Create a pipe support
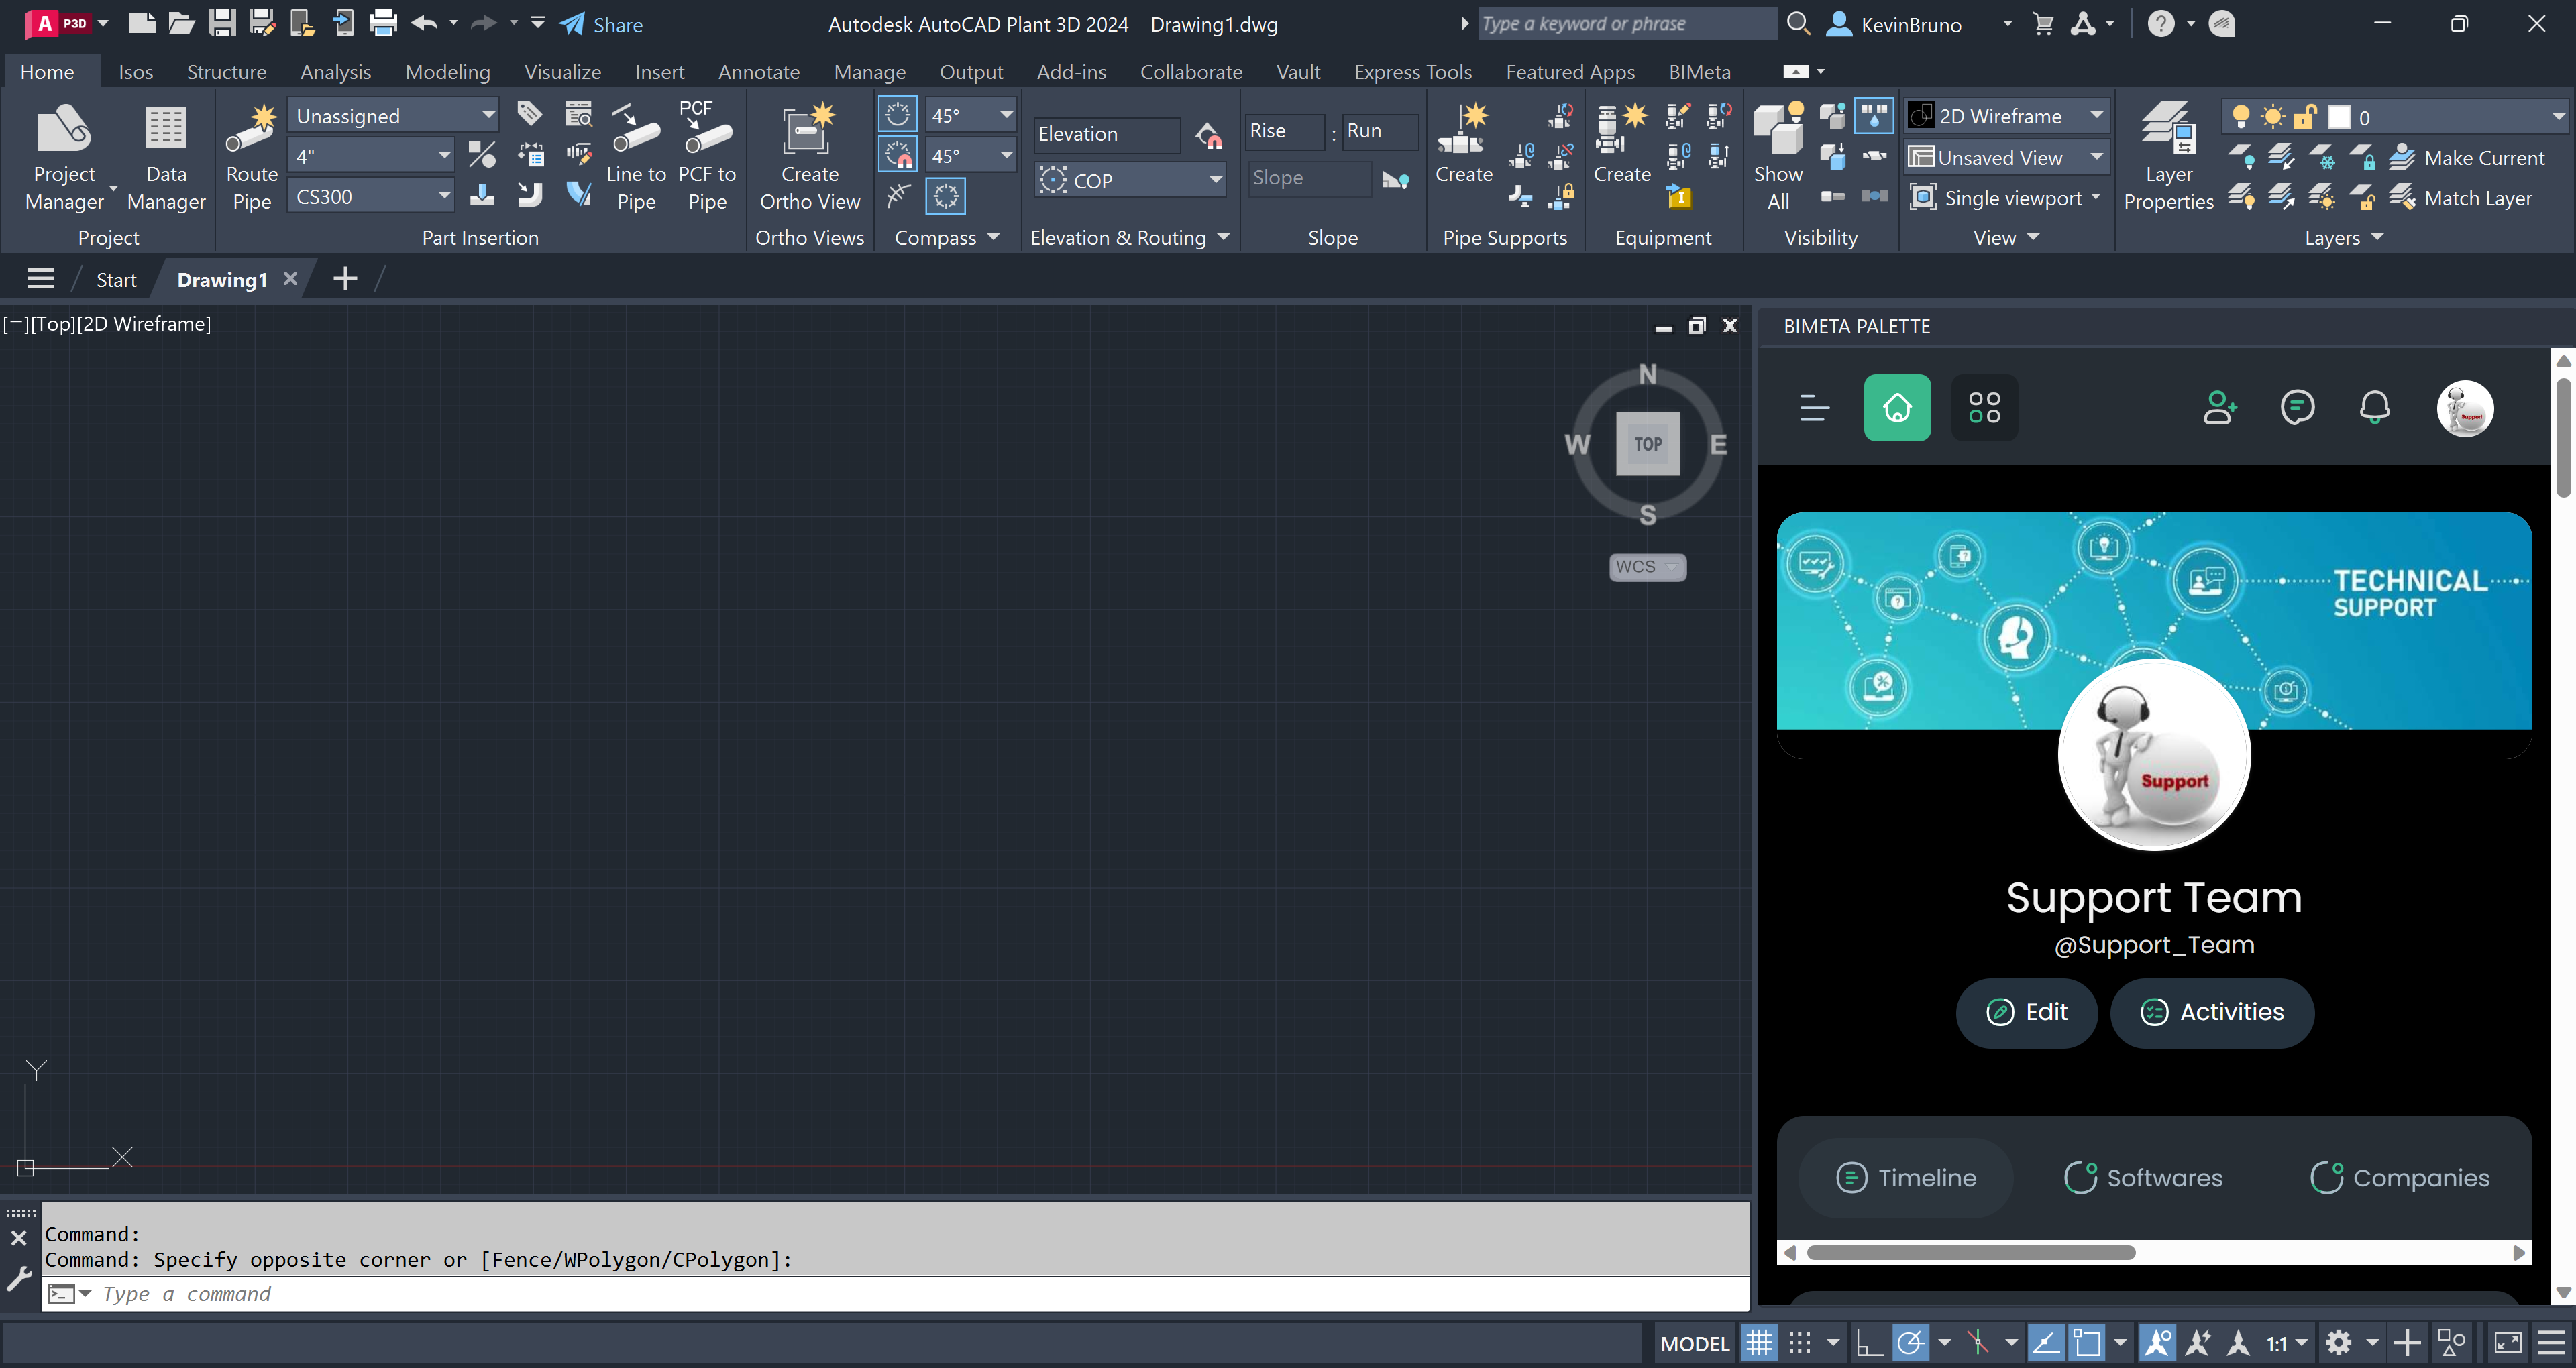2576x1368 pixels. pos(1463,143)
